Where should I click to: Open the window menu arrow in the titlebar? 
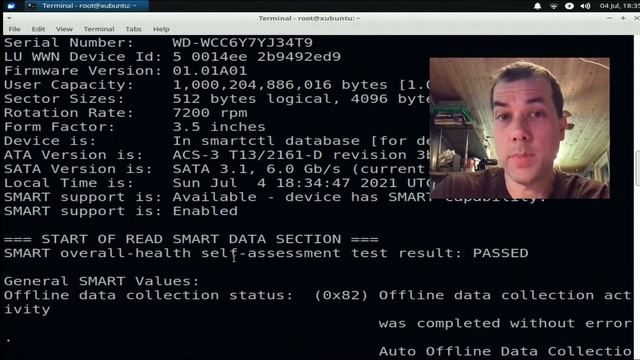(9, 18)
